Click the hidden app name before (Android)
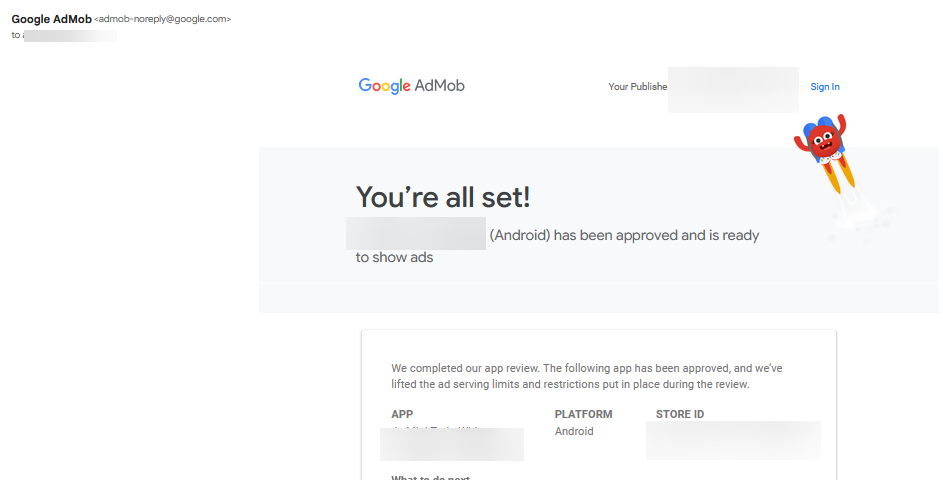 [416, 233]
